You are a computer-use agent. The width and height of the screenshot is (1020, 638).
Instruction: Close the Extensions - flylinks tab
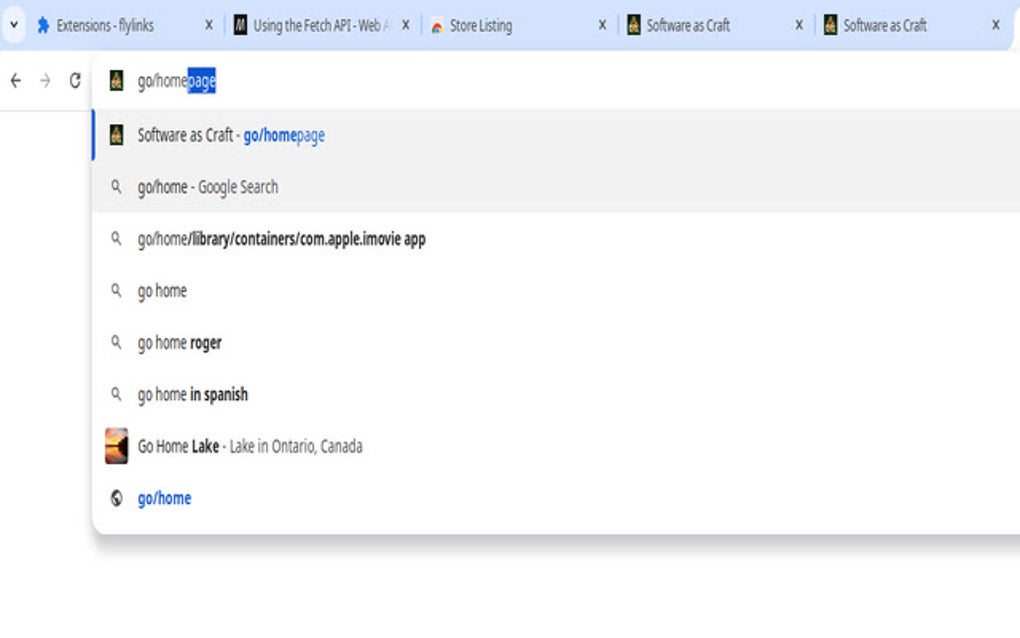tap(208, 26)
